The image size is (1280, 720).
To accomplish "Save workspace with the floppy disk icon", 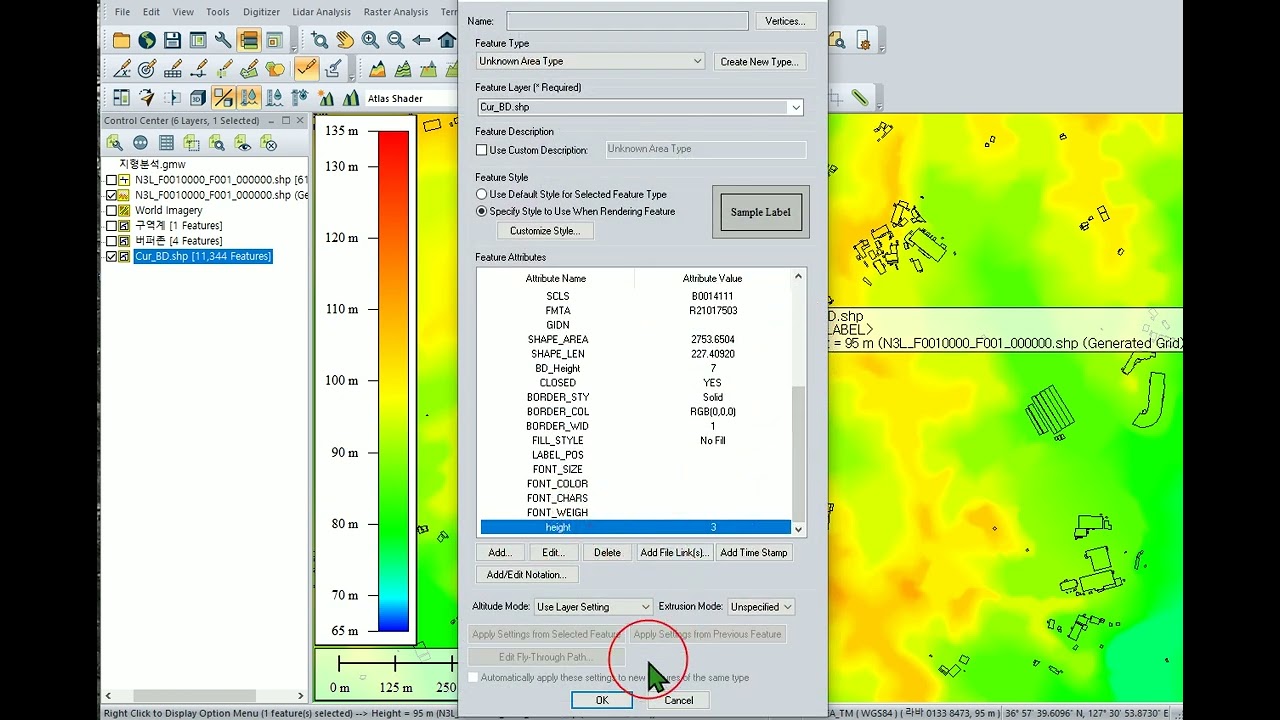I will [172, 40].
